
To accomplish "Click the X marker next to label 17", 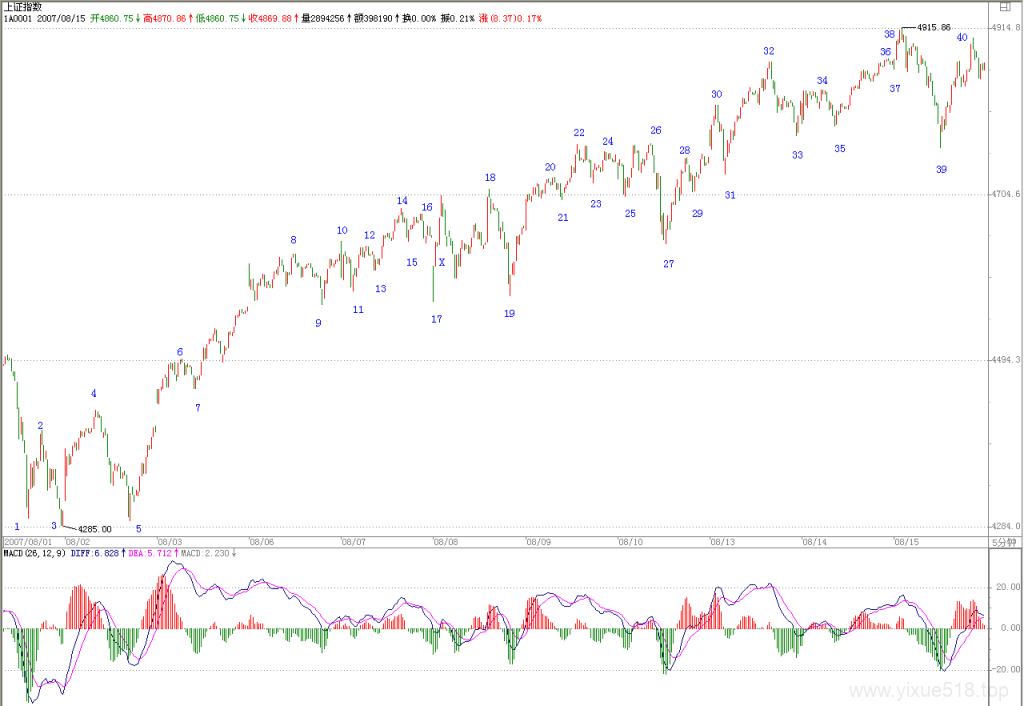I will (x=442, y=263).
